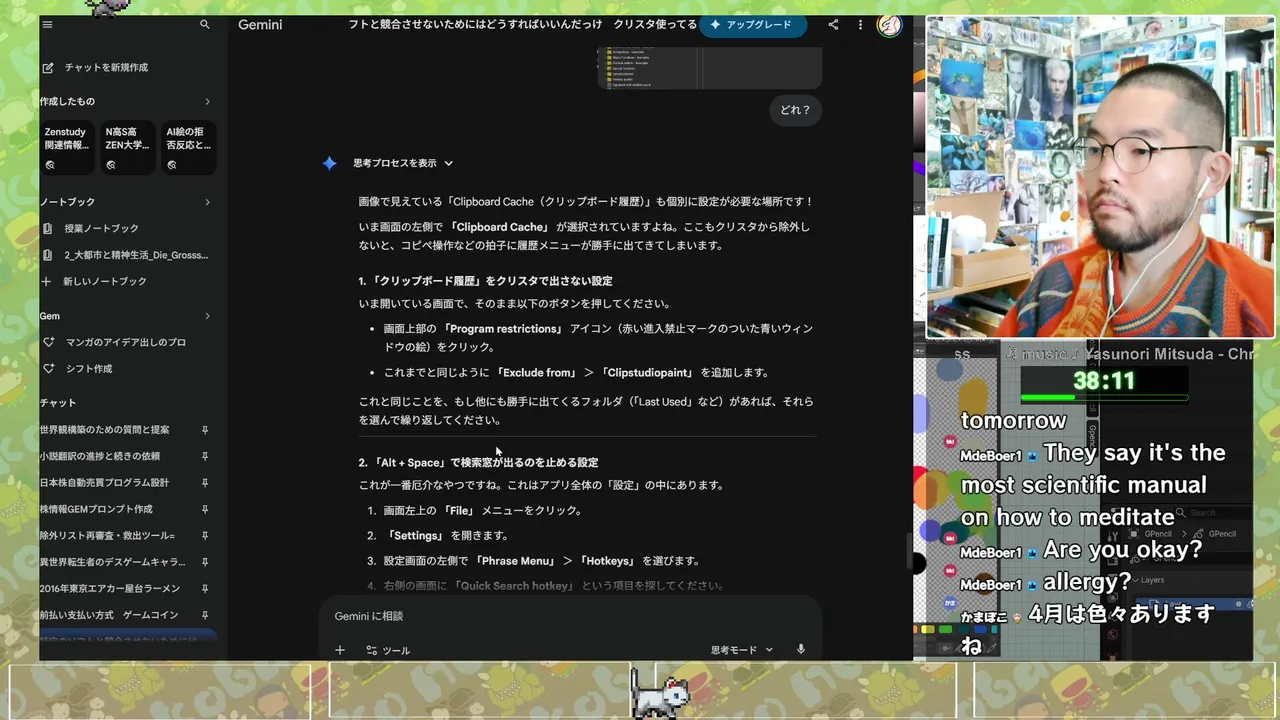Expand the Gem section chevron
The height and width of the screenshot is (720, 1280).
click(207, 316)
